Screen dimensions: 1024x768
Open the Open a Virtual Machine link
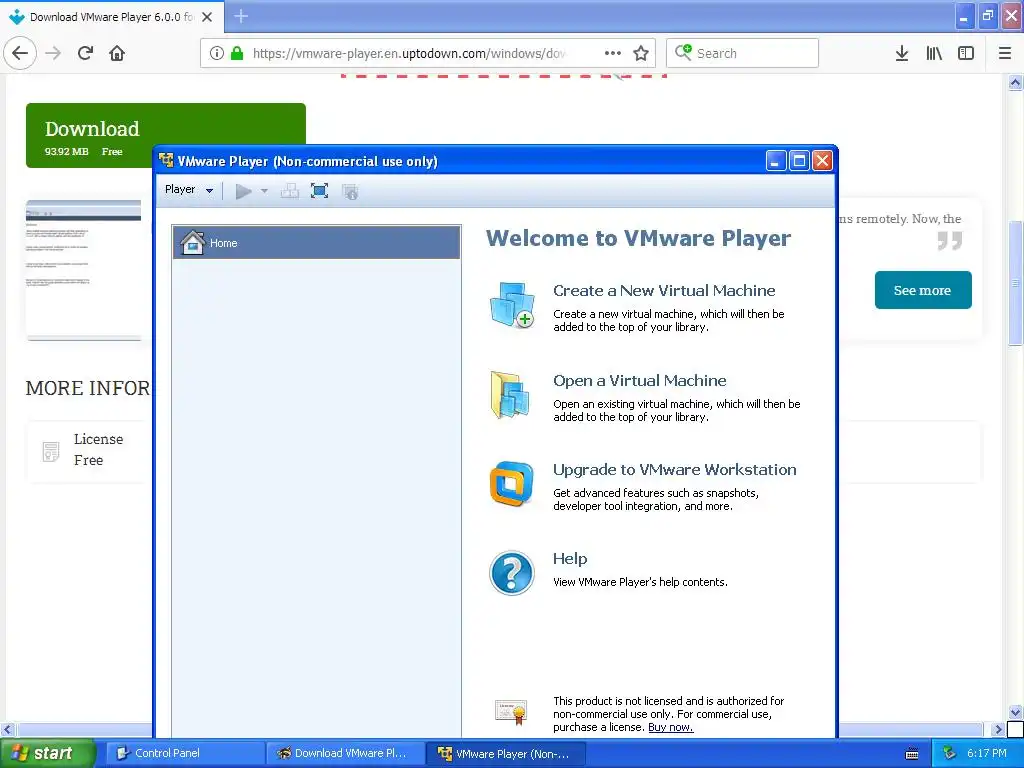[639, 381]
